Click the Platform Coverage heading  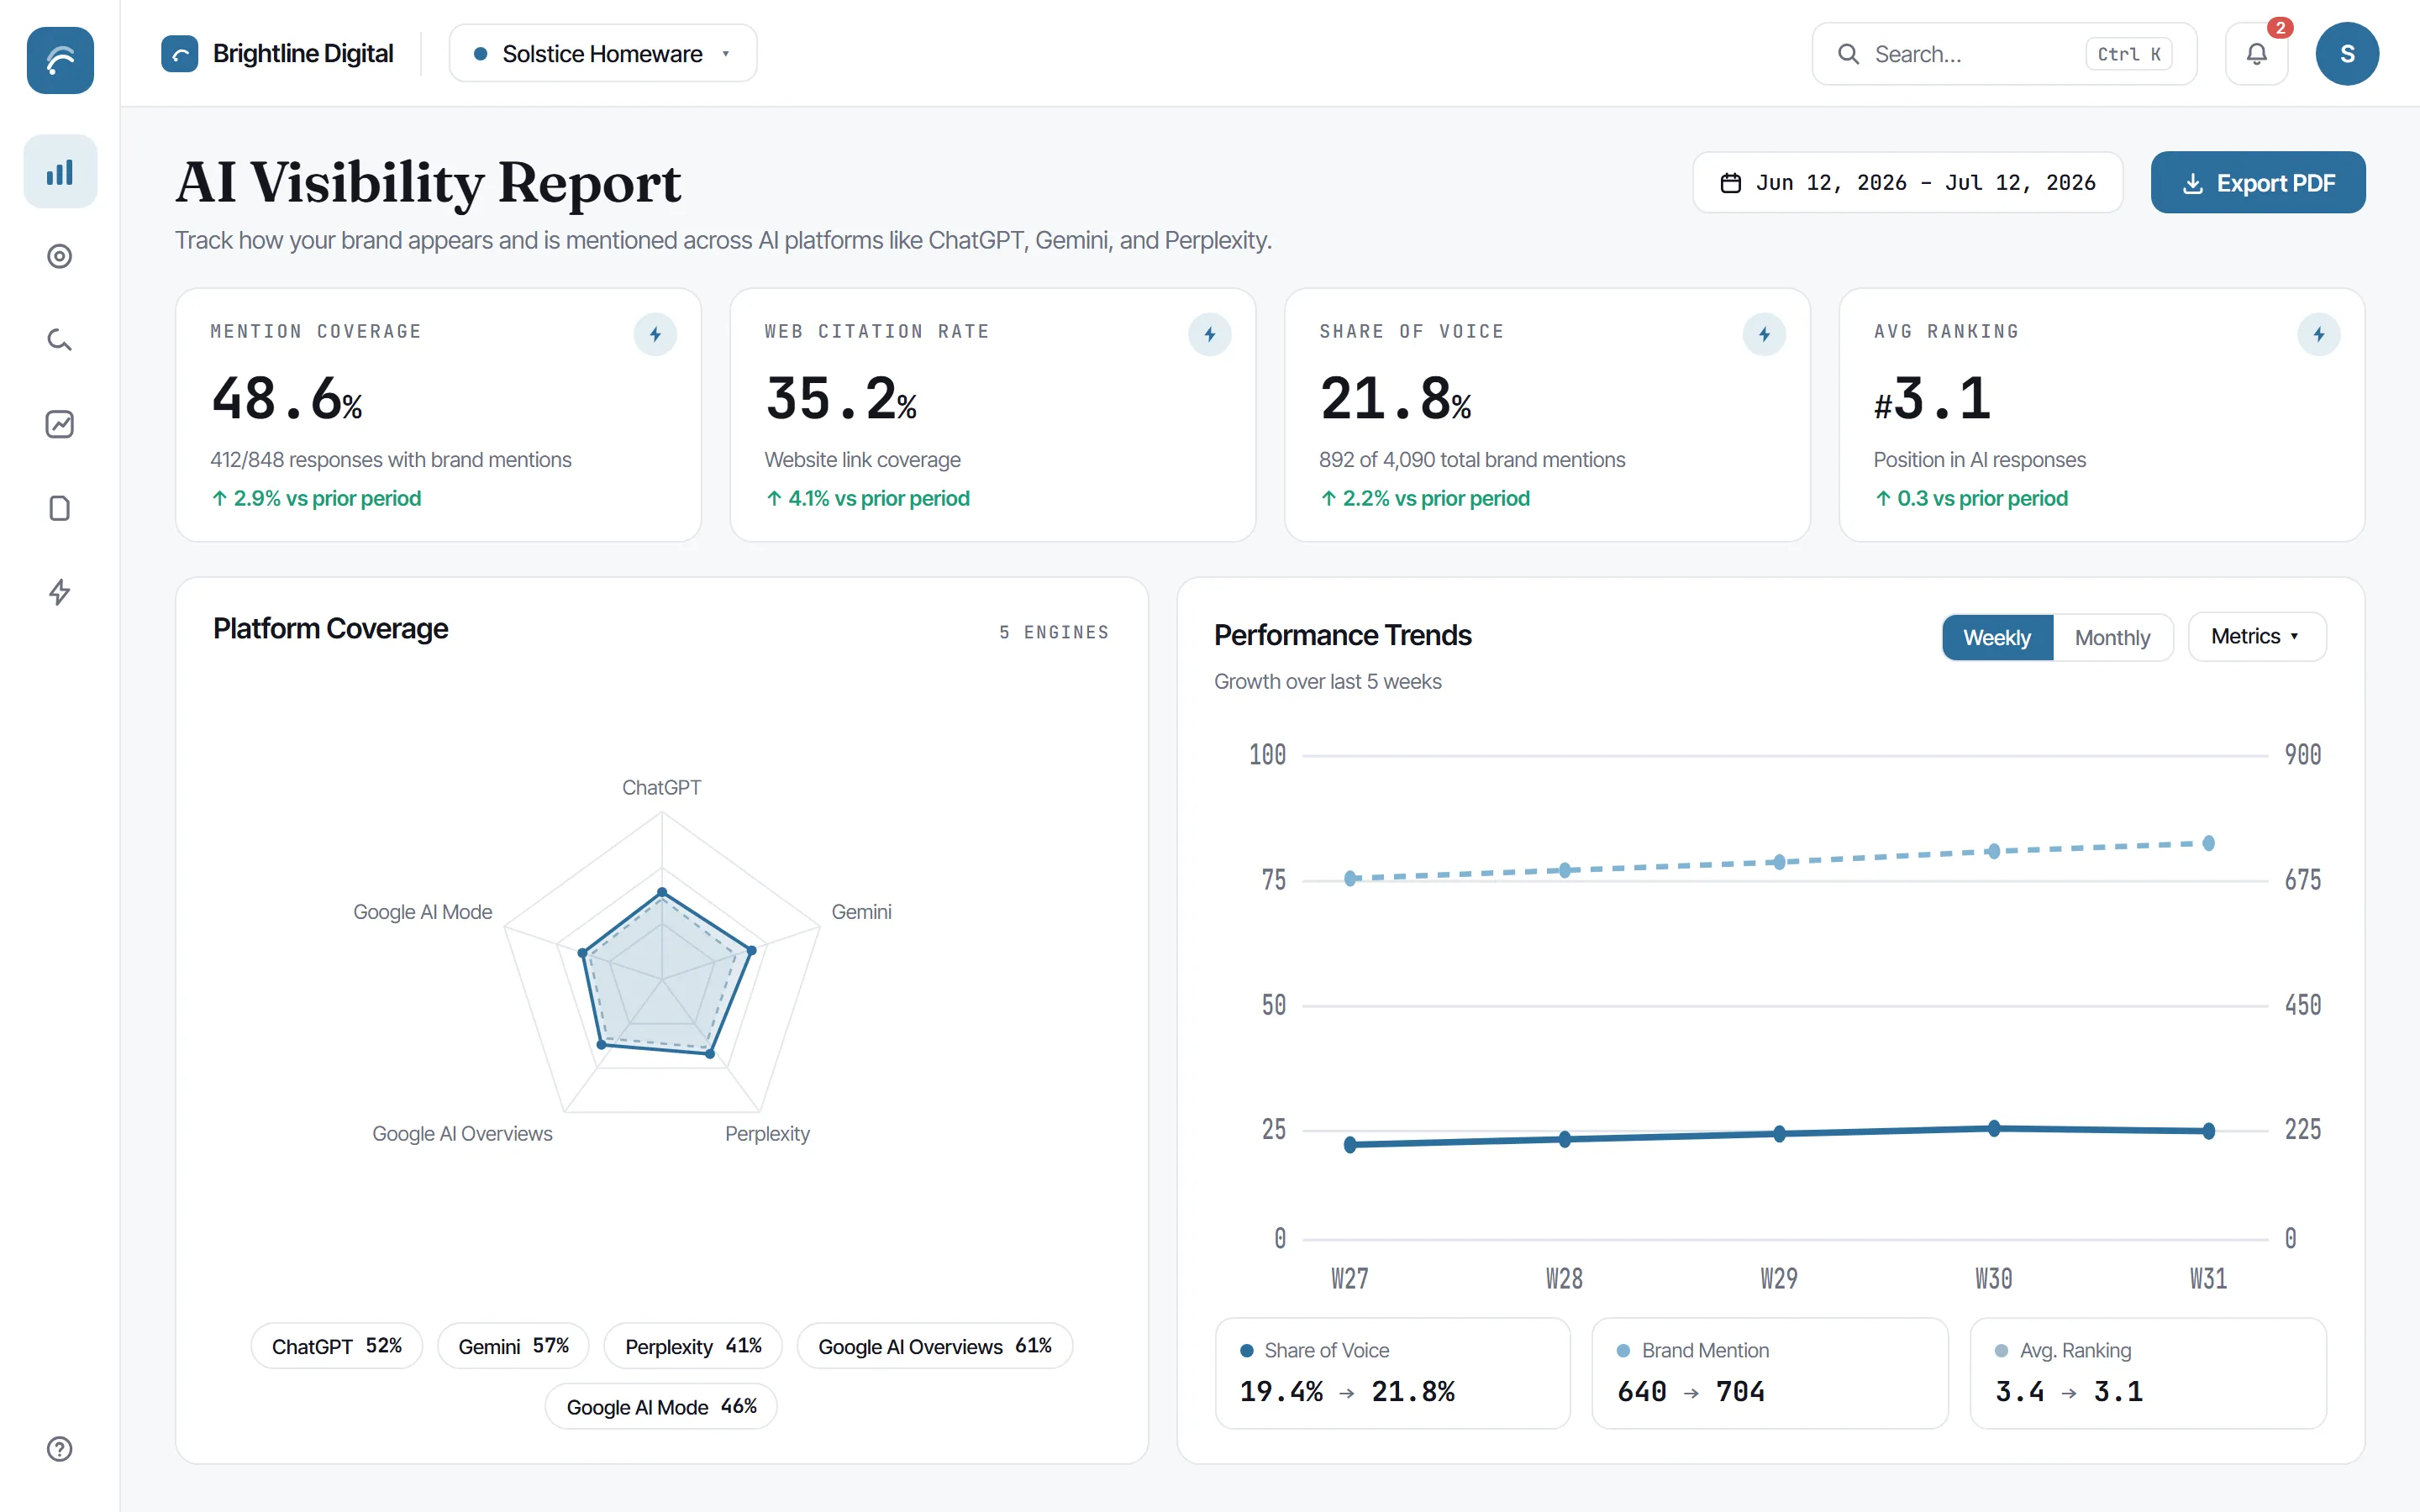331,629
